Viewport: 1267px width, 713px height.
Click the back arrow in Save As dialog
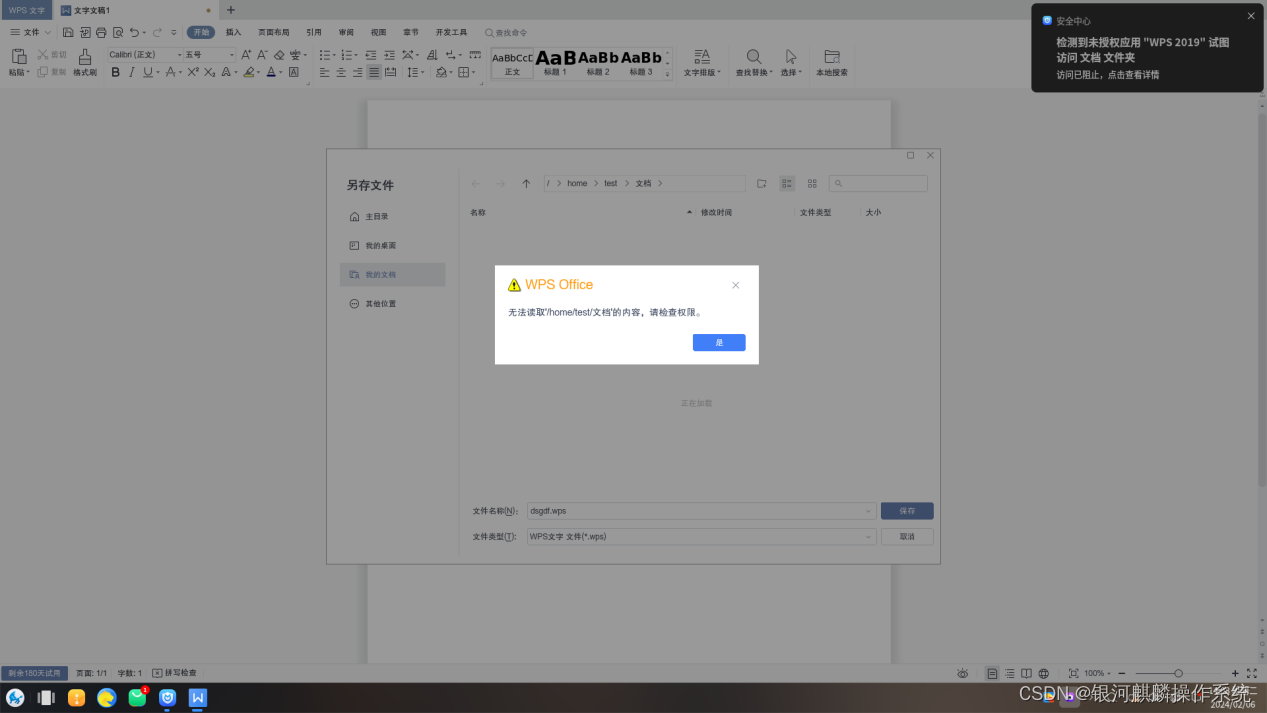pos(476,184)
